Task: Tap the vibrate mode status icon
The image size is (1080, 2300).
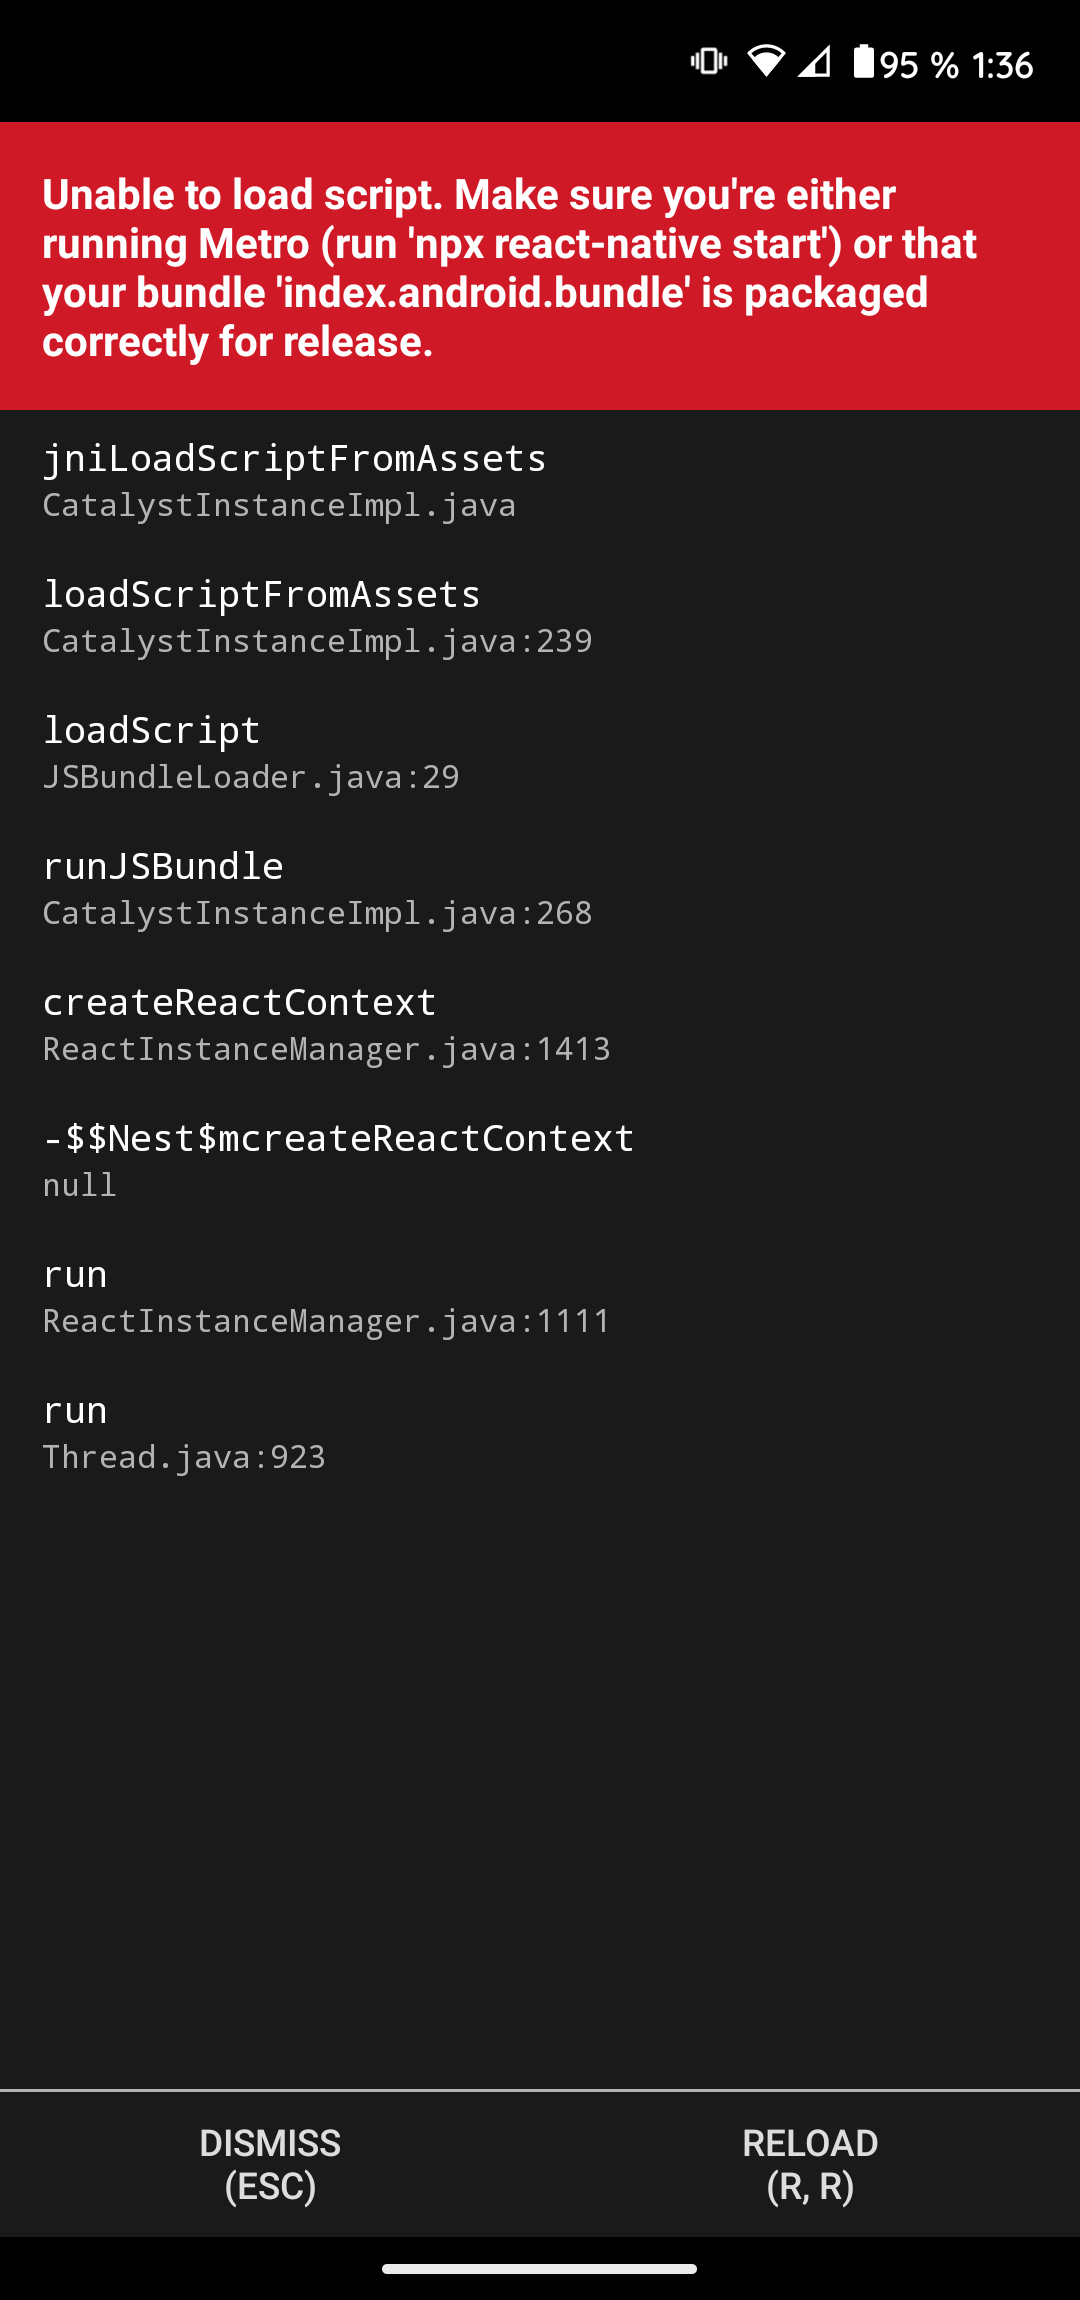Action: [x=706, y=62]
